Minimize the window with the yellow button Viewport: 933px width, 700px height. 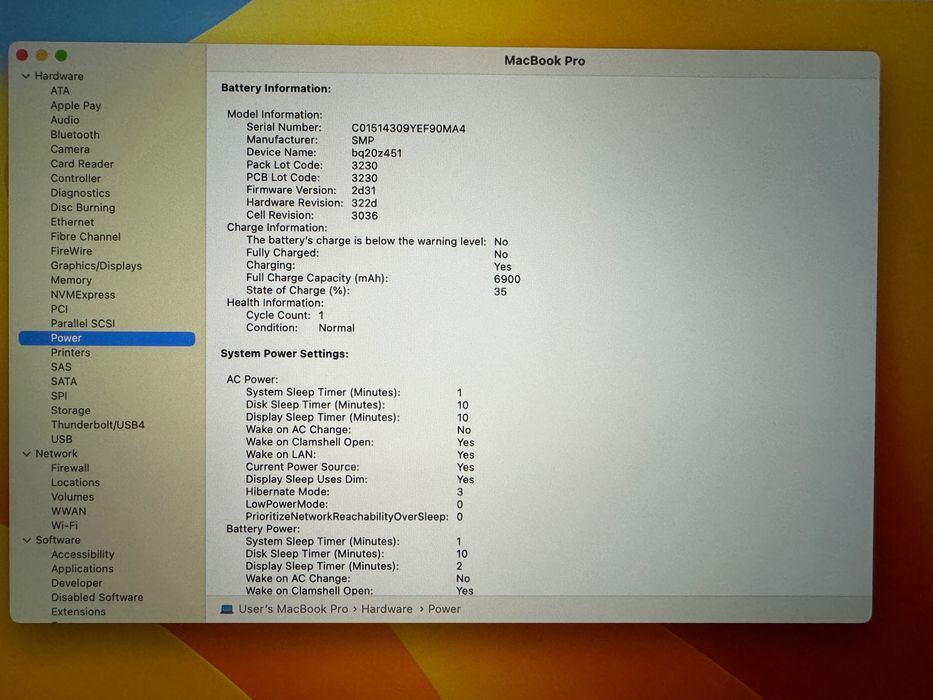[42, 55]
